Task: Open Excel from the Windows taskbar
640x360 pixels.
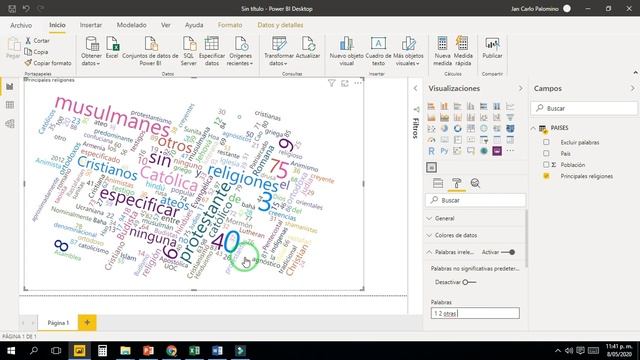Action: (x=194, y=351)
